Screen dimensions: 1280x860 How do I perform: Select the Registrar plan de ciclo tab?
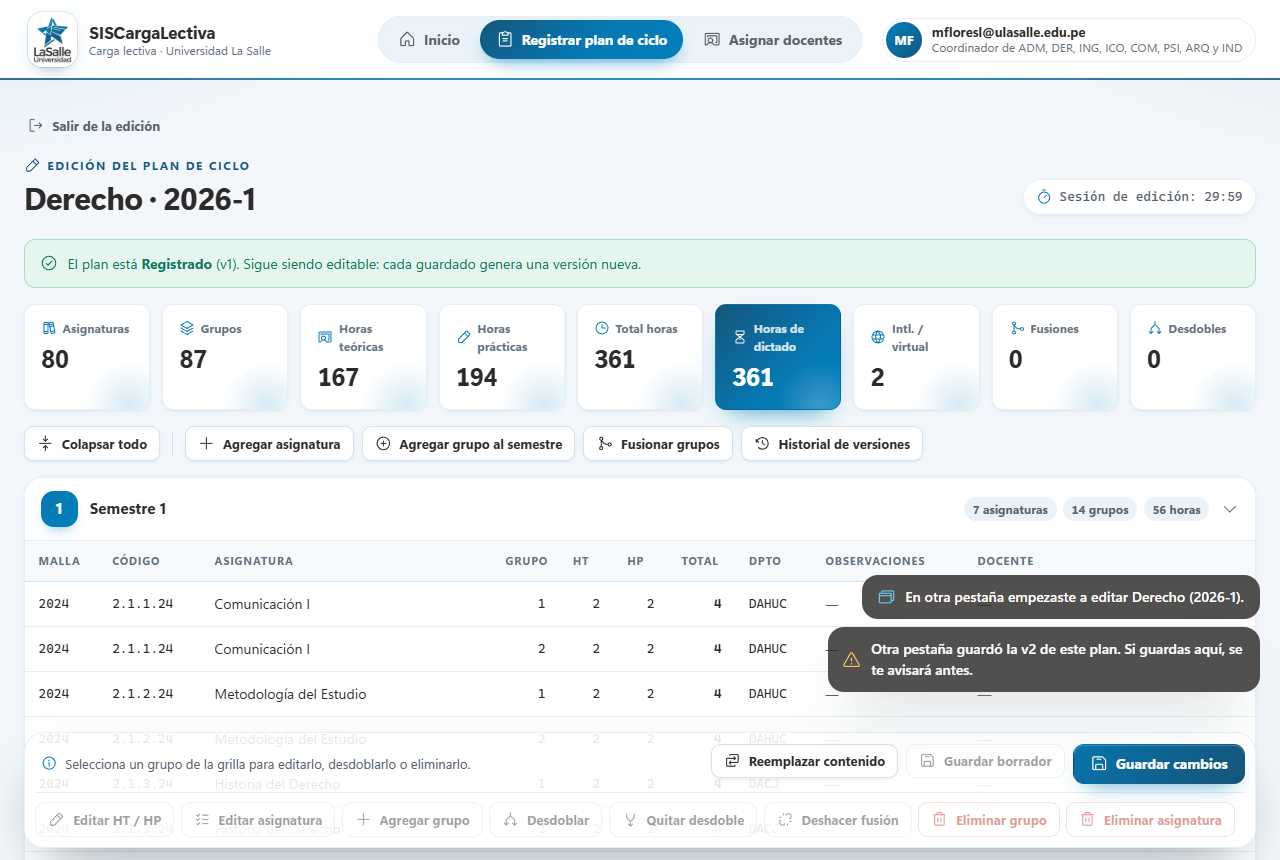(x=581, y=40)
